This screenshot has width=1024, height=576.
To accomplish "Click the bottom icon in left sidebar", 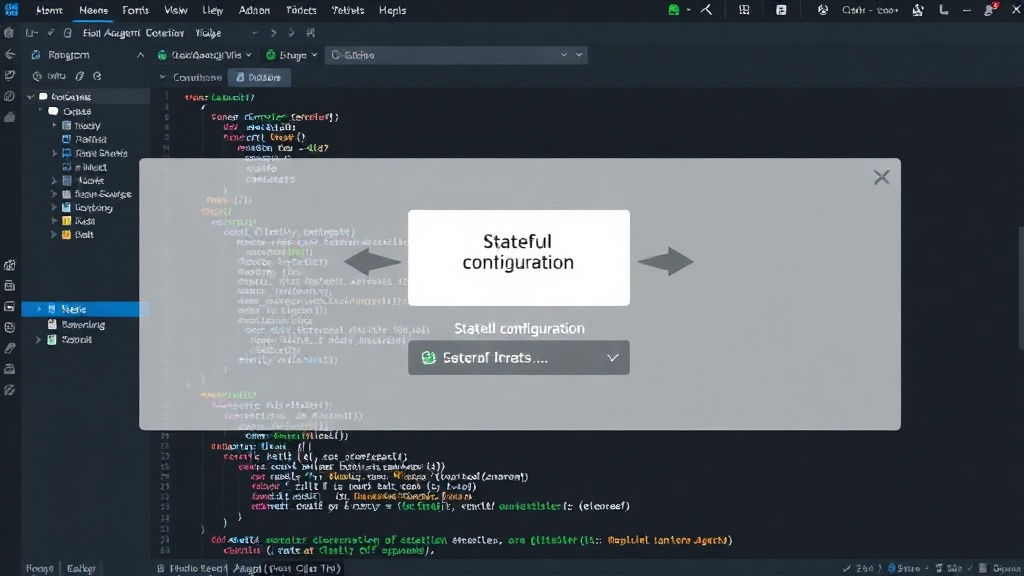I will (10, 390).
